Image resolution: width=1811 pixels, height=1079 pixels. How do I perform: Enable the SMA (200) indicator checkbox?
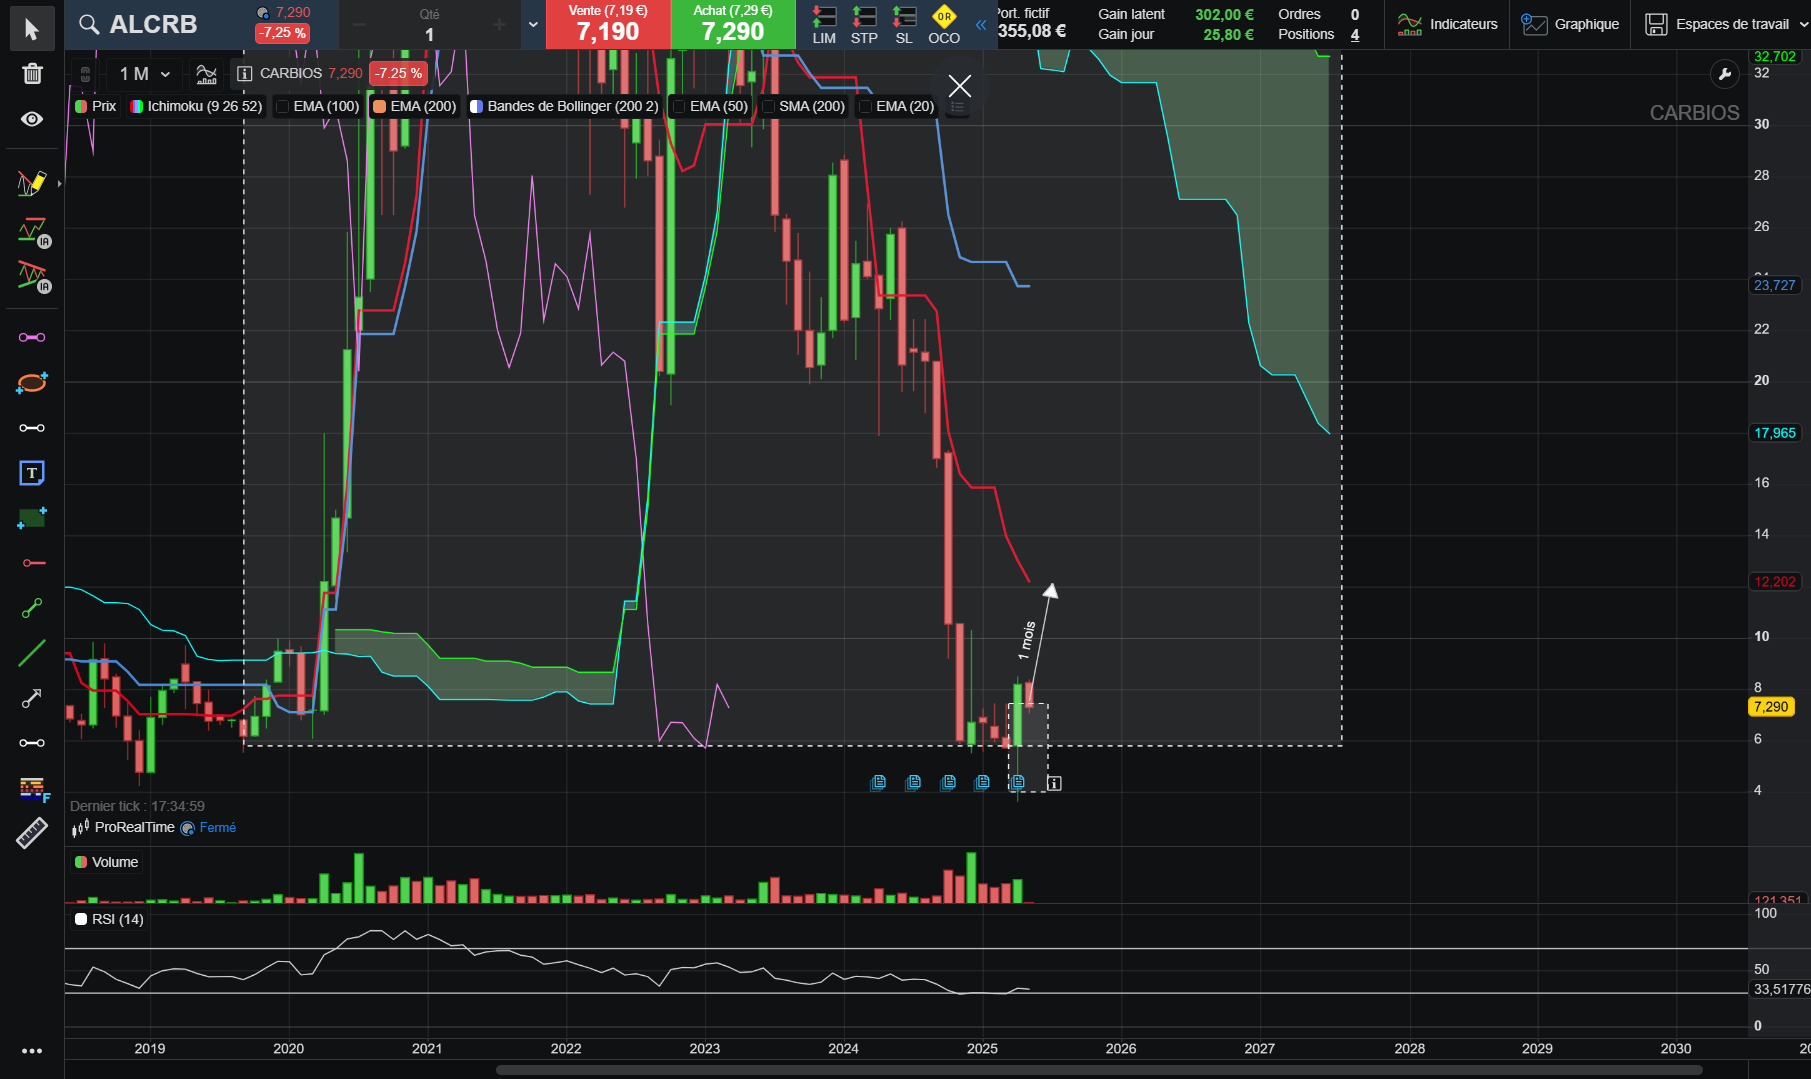point(769,107)
